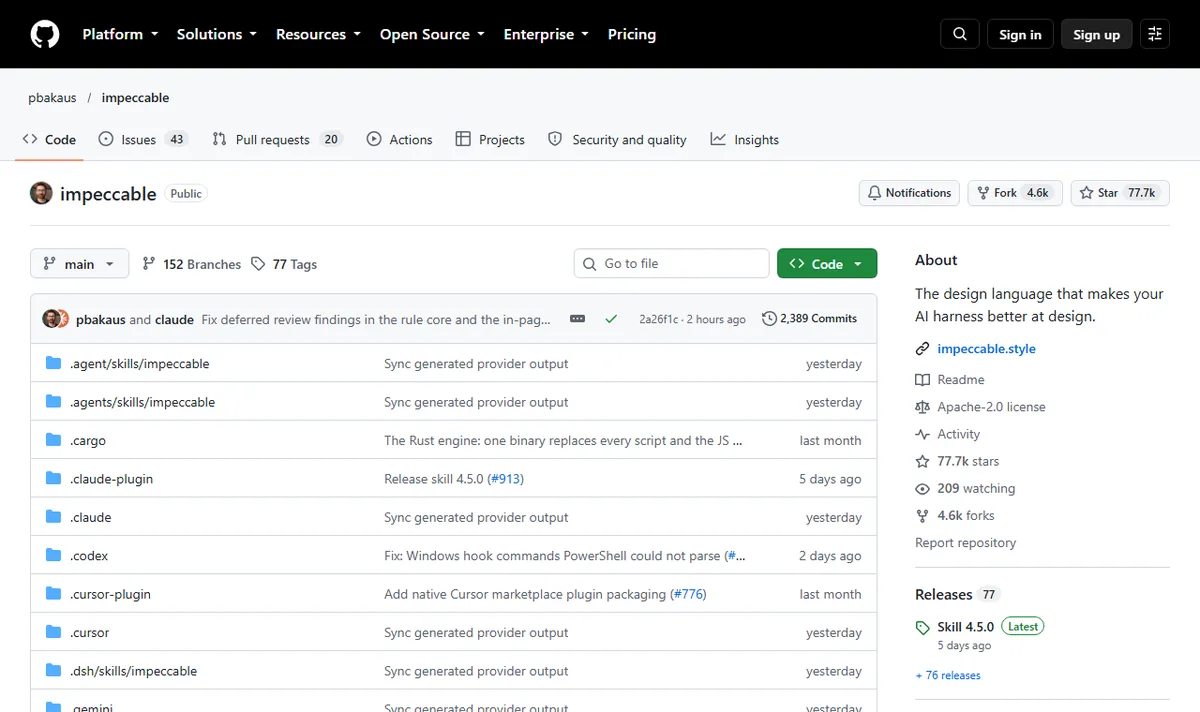The height and width of the screenshot is (712, 1200).
Task: Click the GitHub logo icon
Action: pyautogui.click(x=45, y=34)
